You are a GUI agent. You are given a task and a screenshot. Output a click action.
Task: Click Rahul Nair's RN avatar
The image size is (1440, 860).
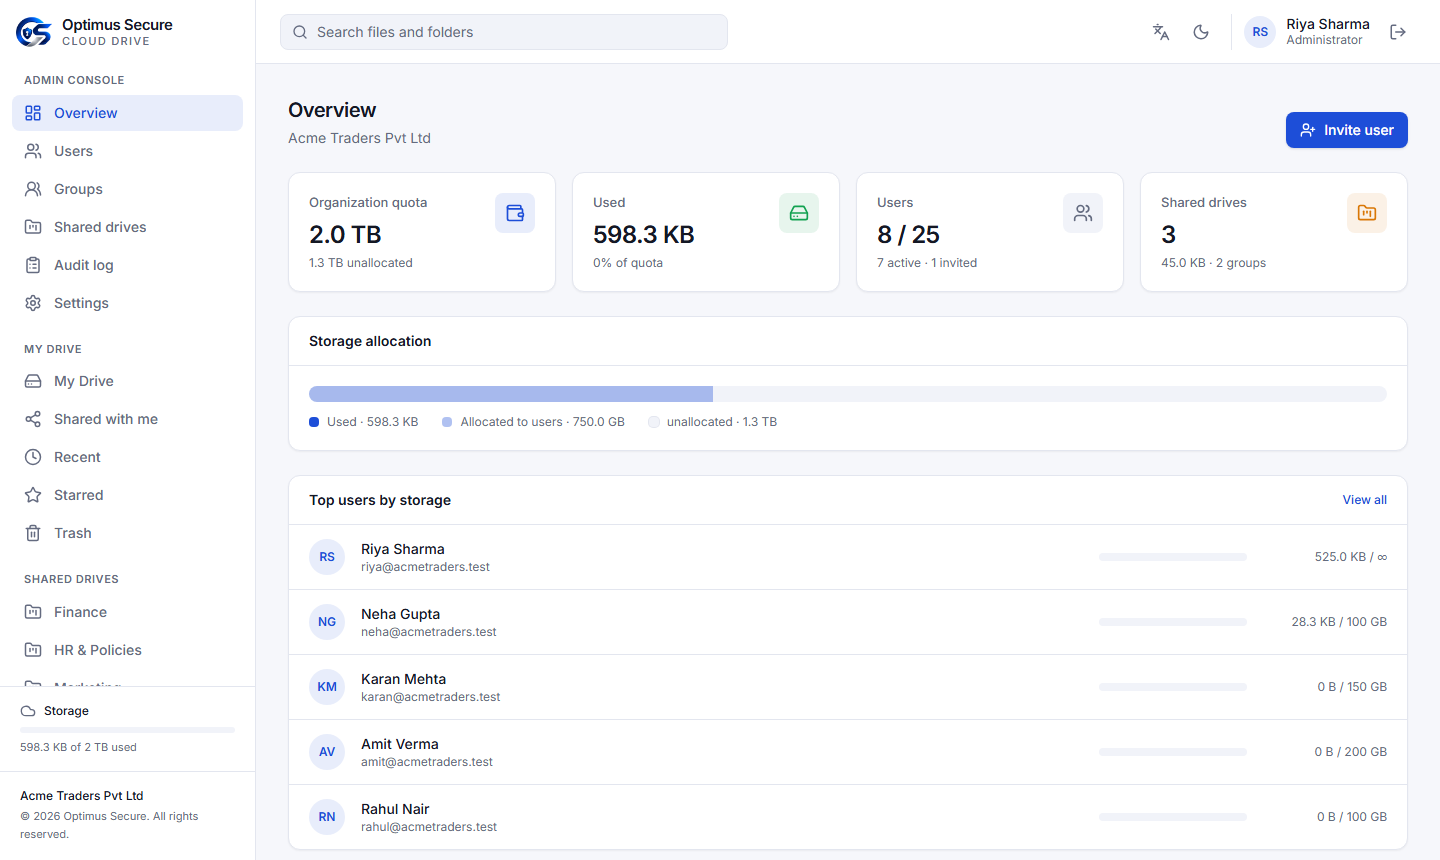pos(327,817)
